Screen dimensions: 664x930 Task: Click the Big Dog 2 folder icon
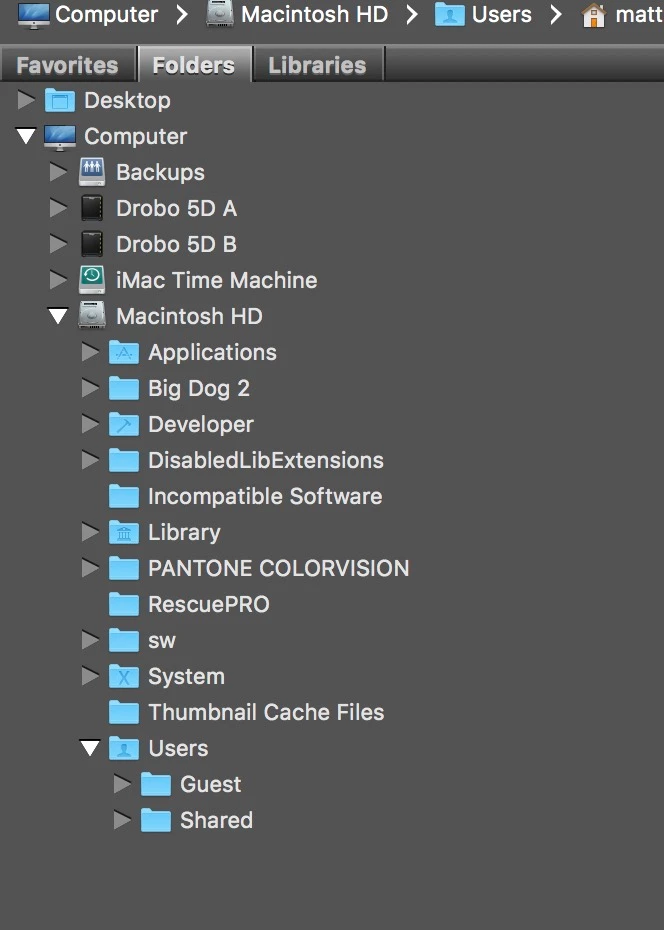click(124, 388)
